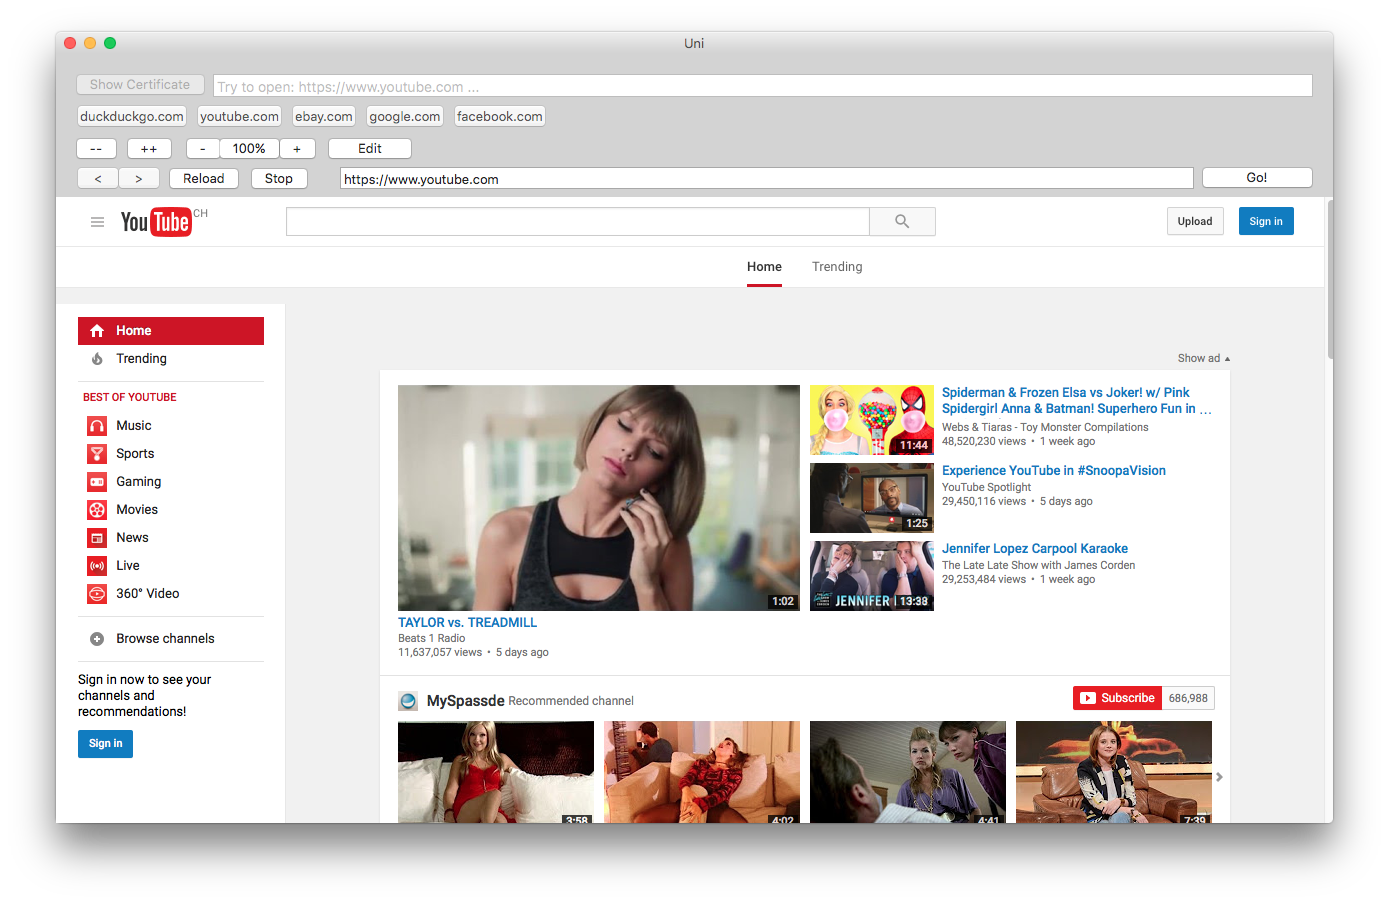Select the 360° Video icon
Image resolution: width=1389 pixels, height=903 pixels.
(97, 594)
